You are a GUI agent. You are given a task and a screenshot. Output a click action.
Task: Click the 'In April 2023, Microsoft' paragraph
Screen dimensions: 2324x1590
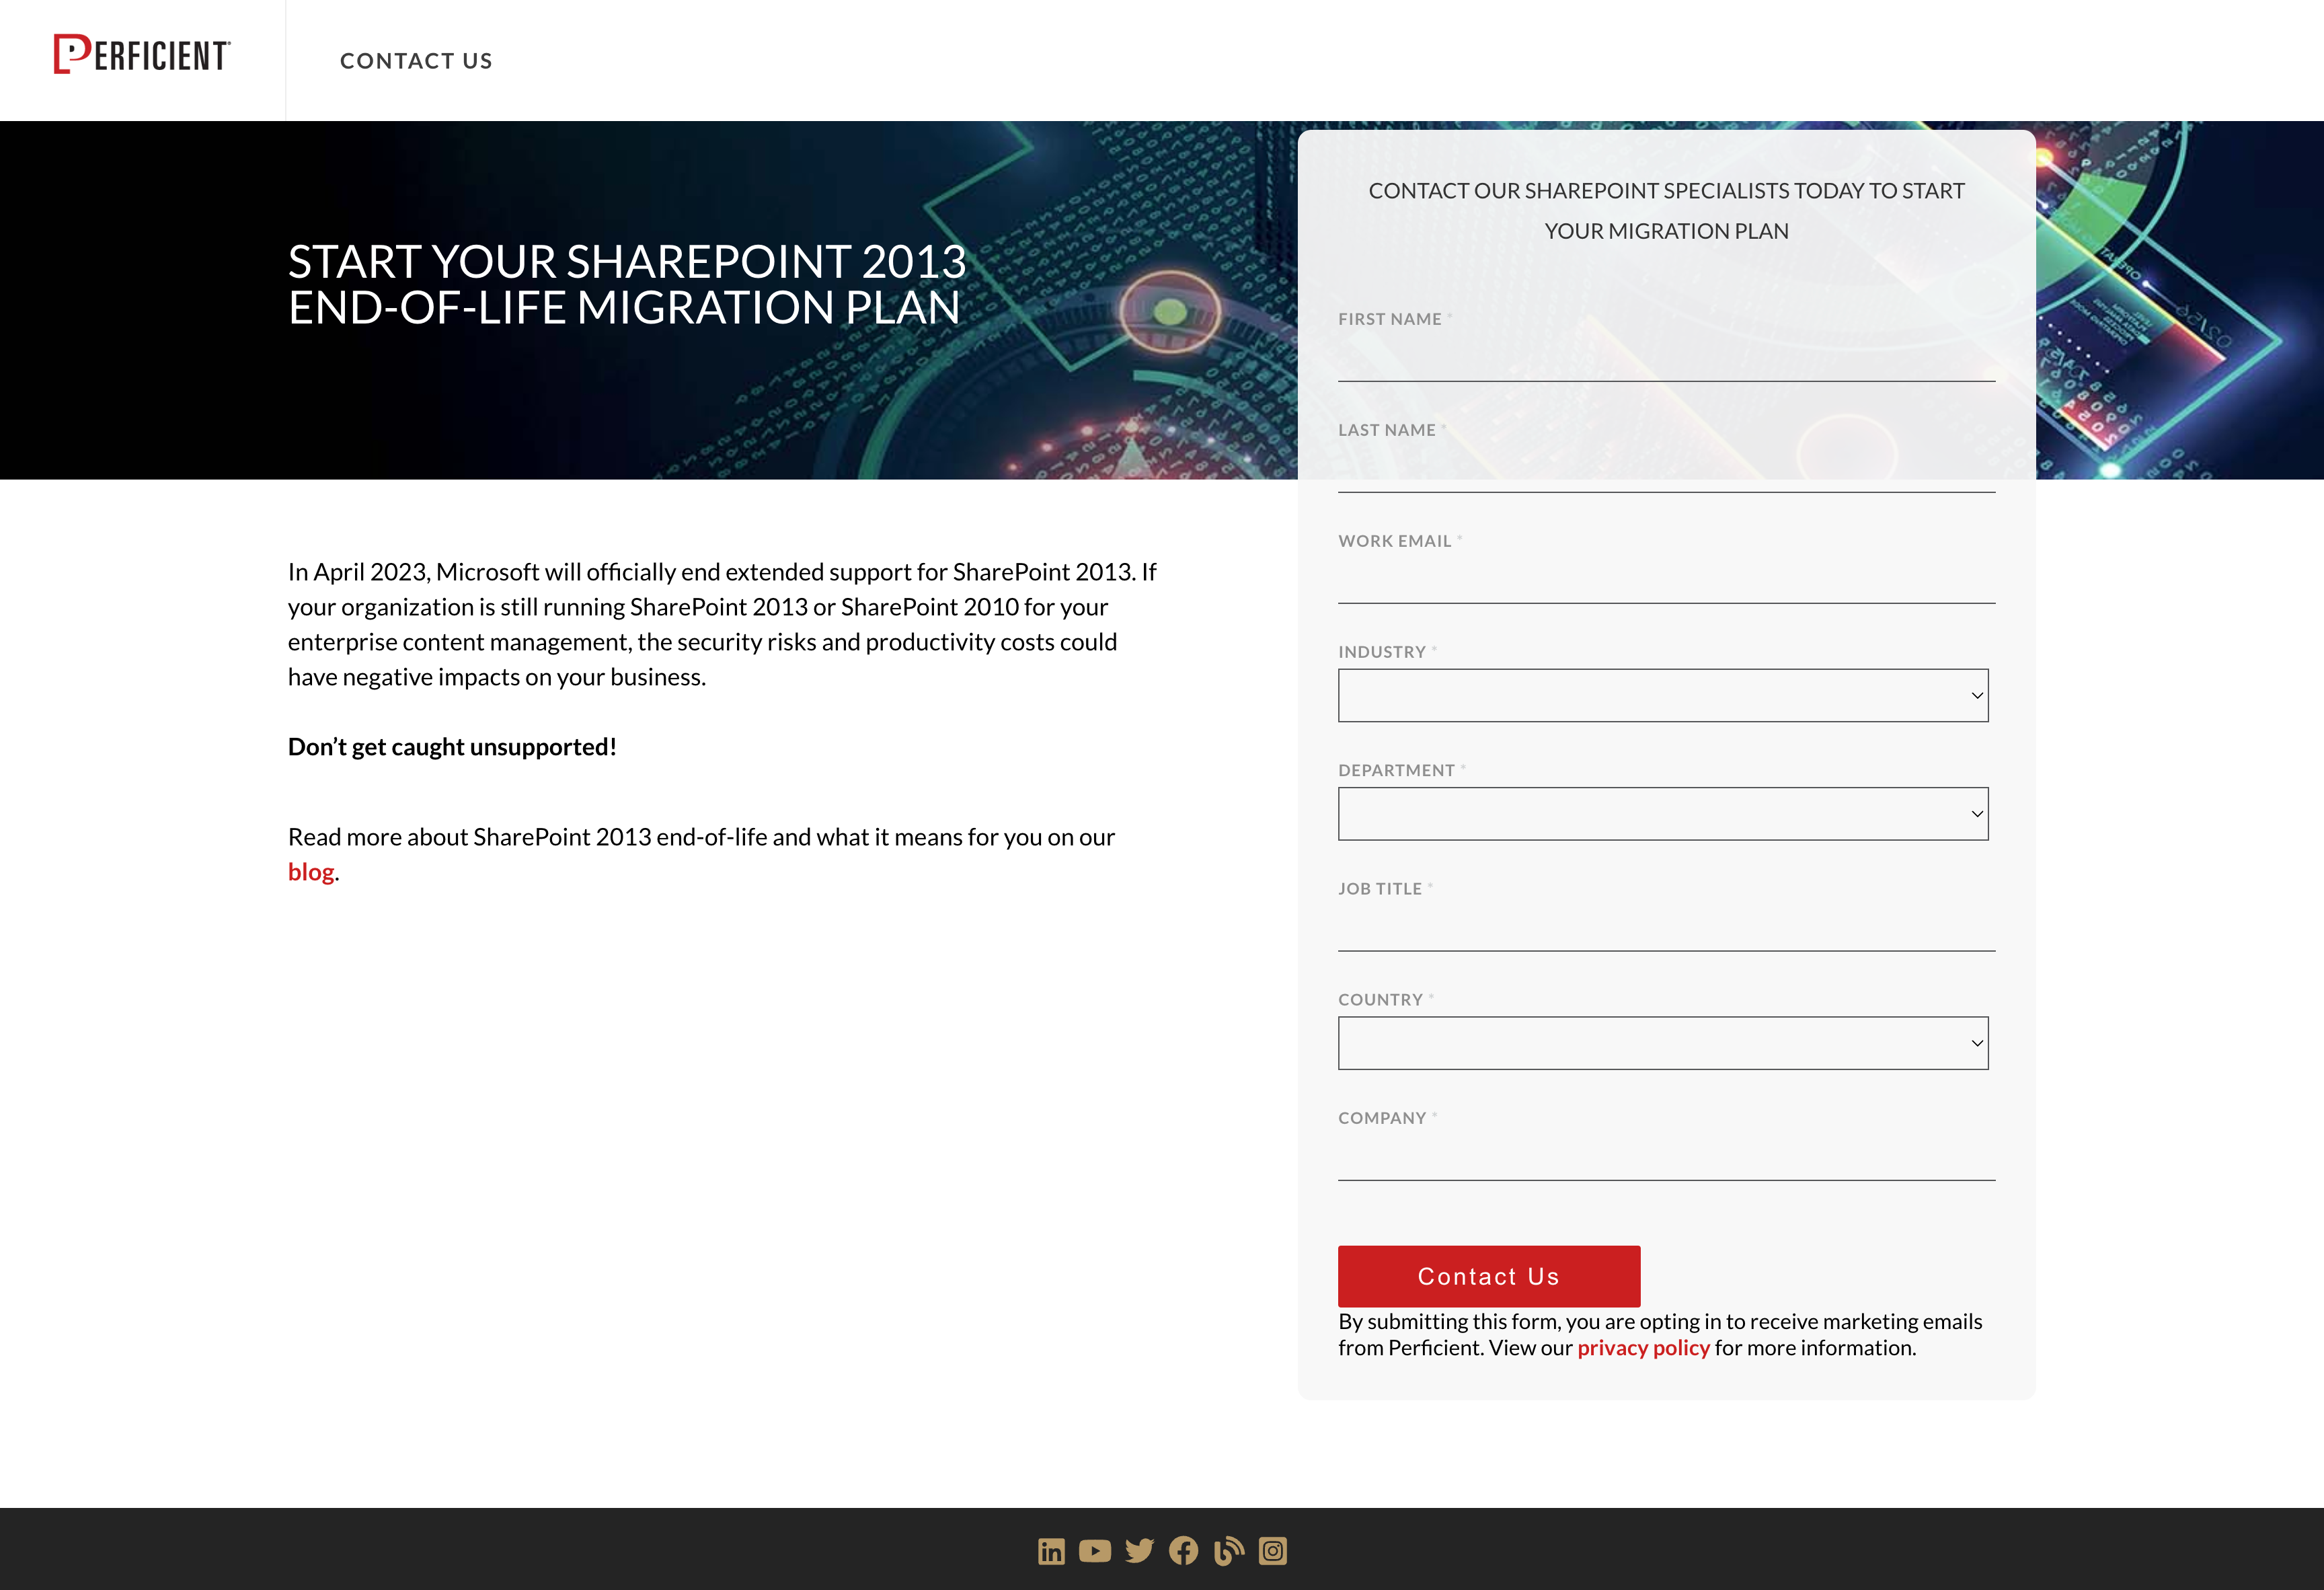pyautogui.click(x=722, y=624)
